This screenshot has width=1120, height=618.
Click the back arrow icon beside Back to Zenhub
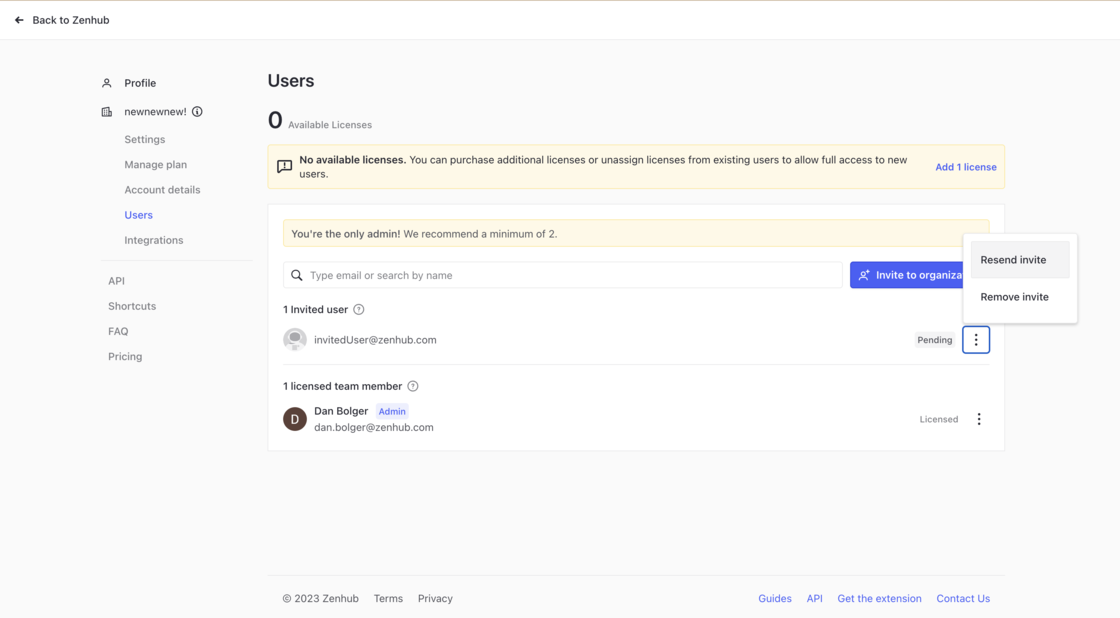19,20
